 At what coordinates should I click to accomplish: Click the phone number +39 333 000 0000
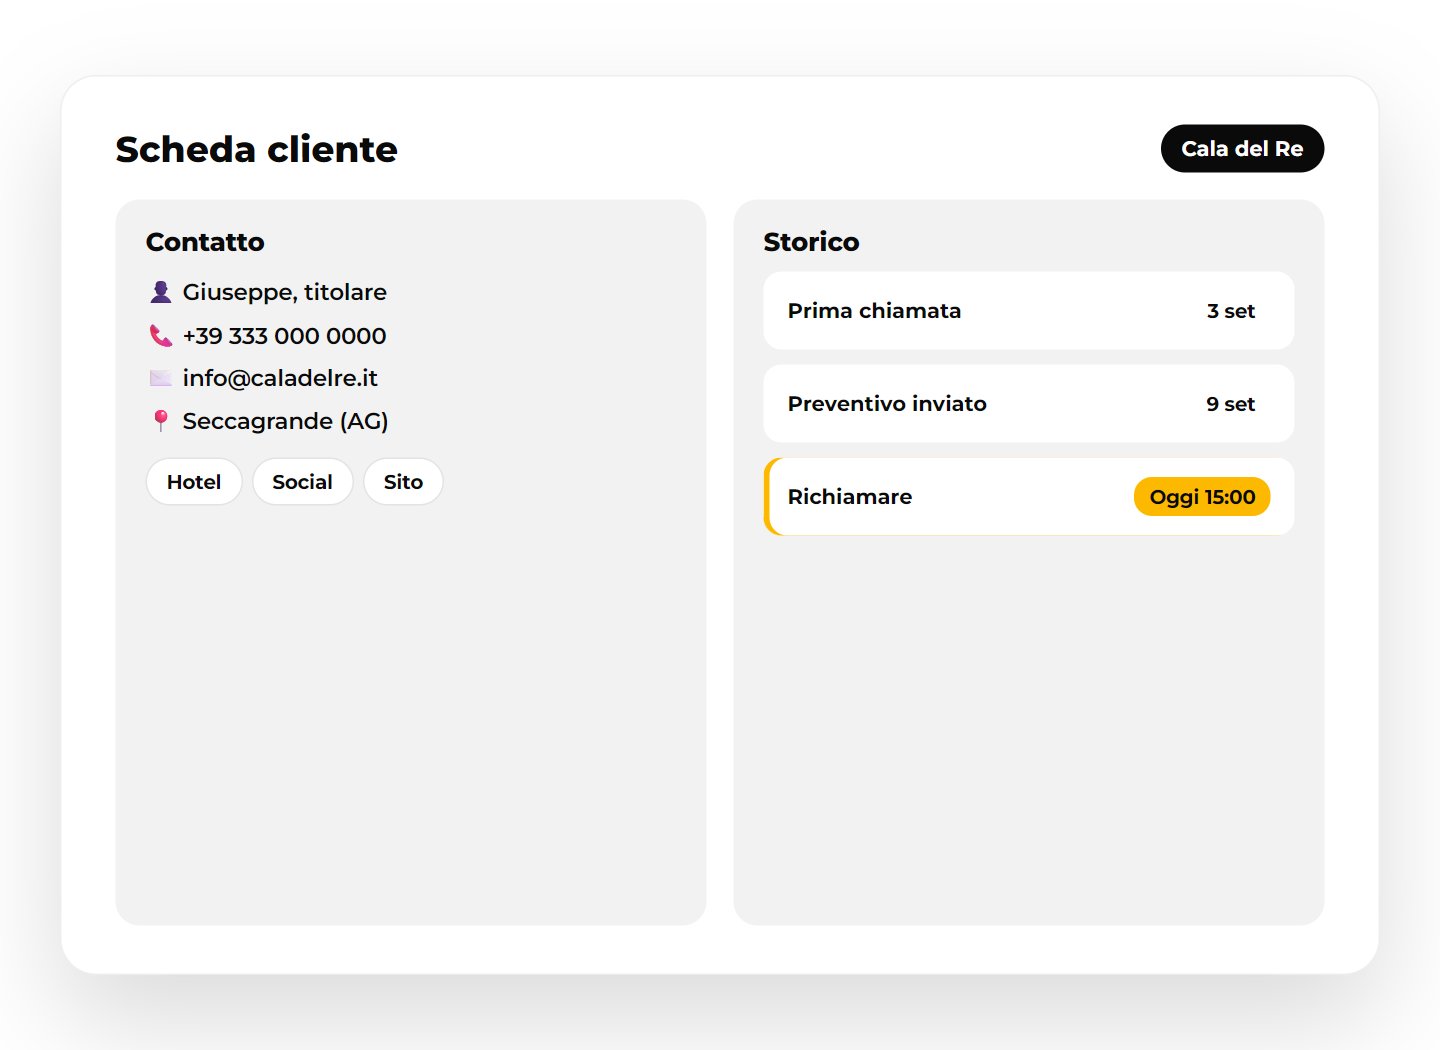click(x=284, y=336)
